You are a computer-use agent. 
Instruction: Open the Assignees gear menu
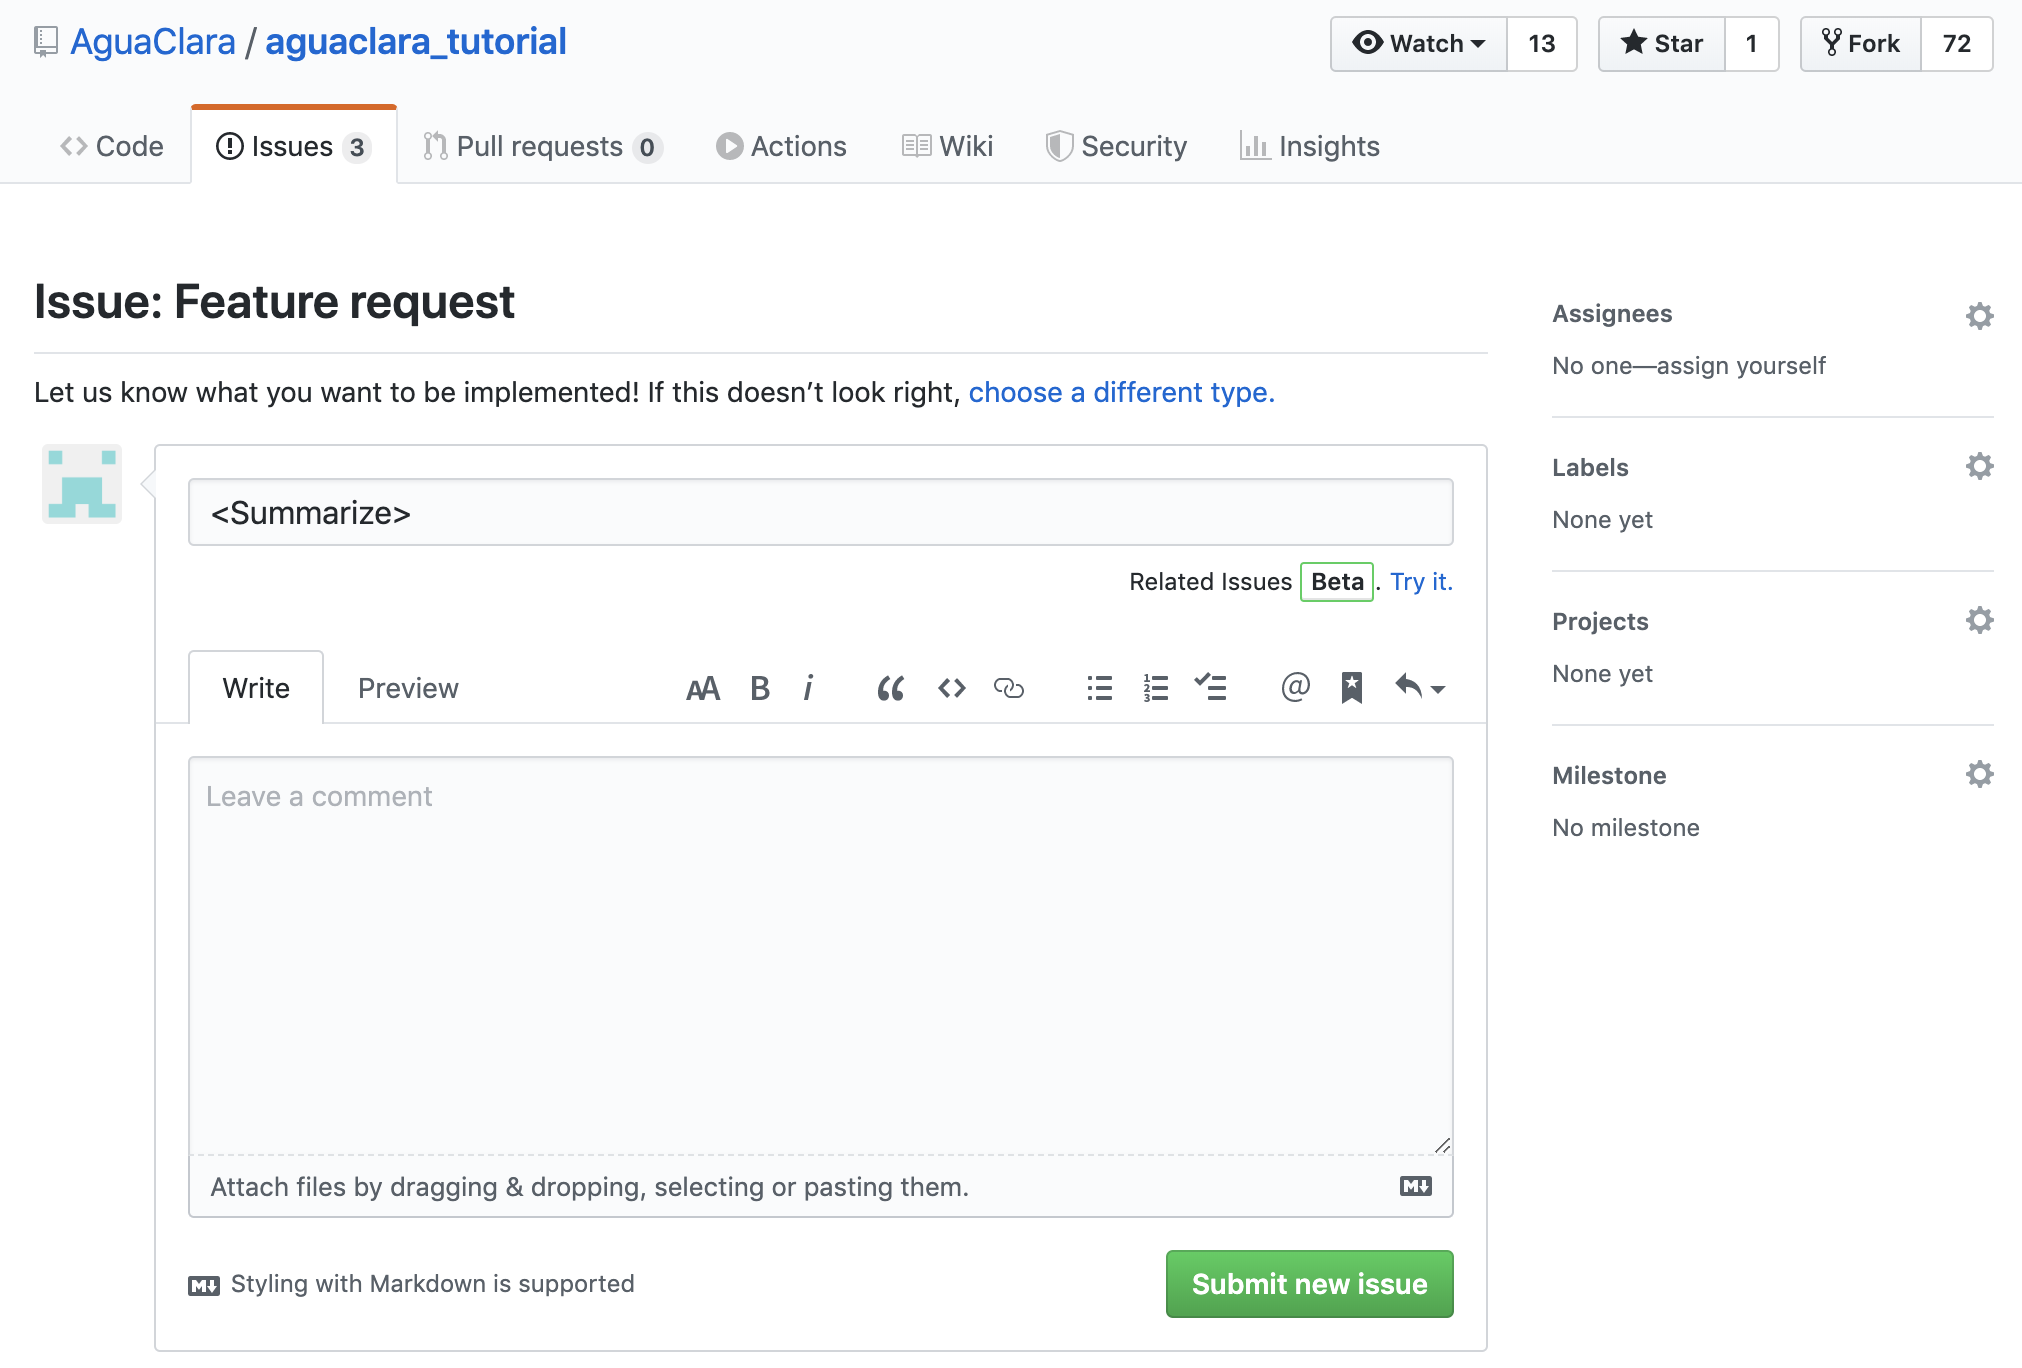(1979, 316)
